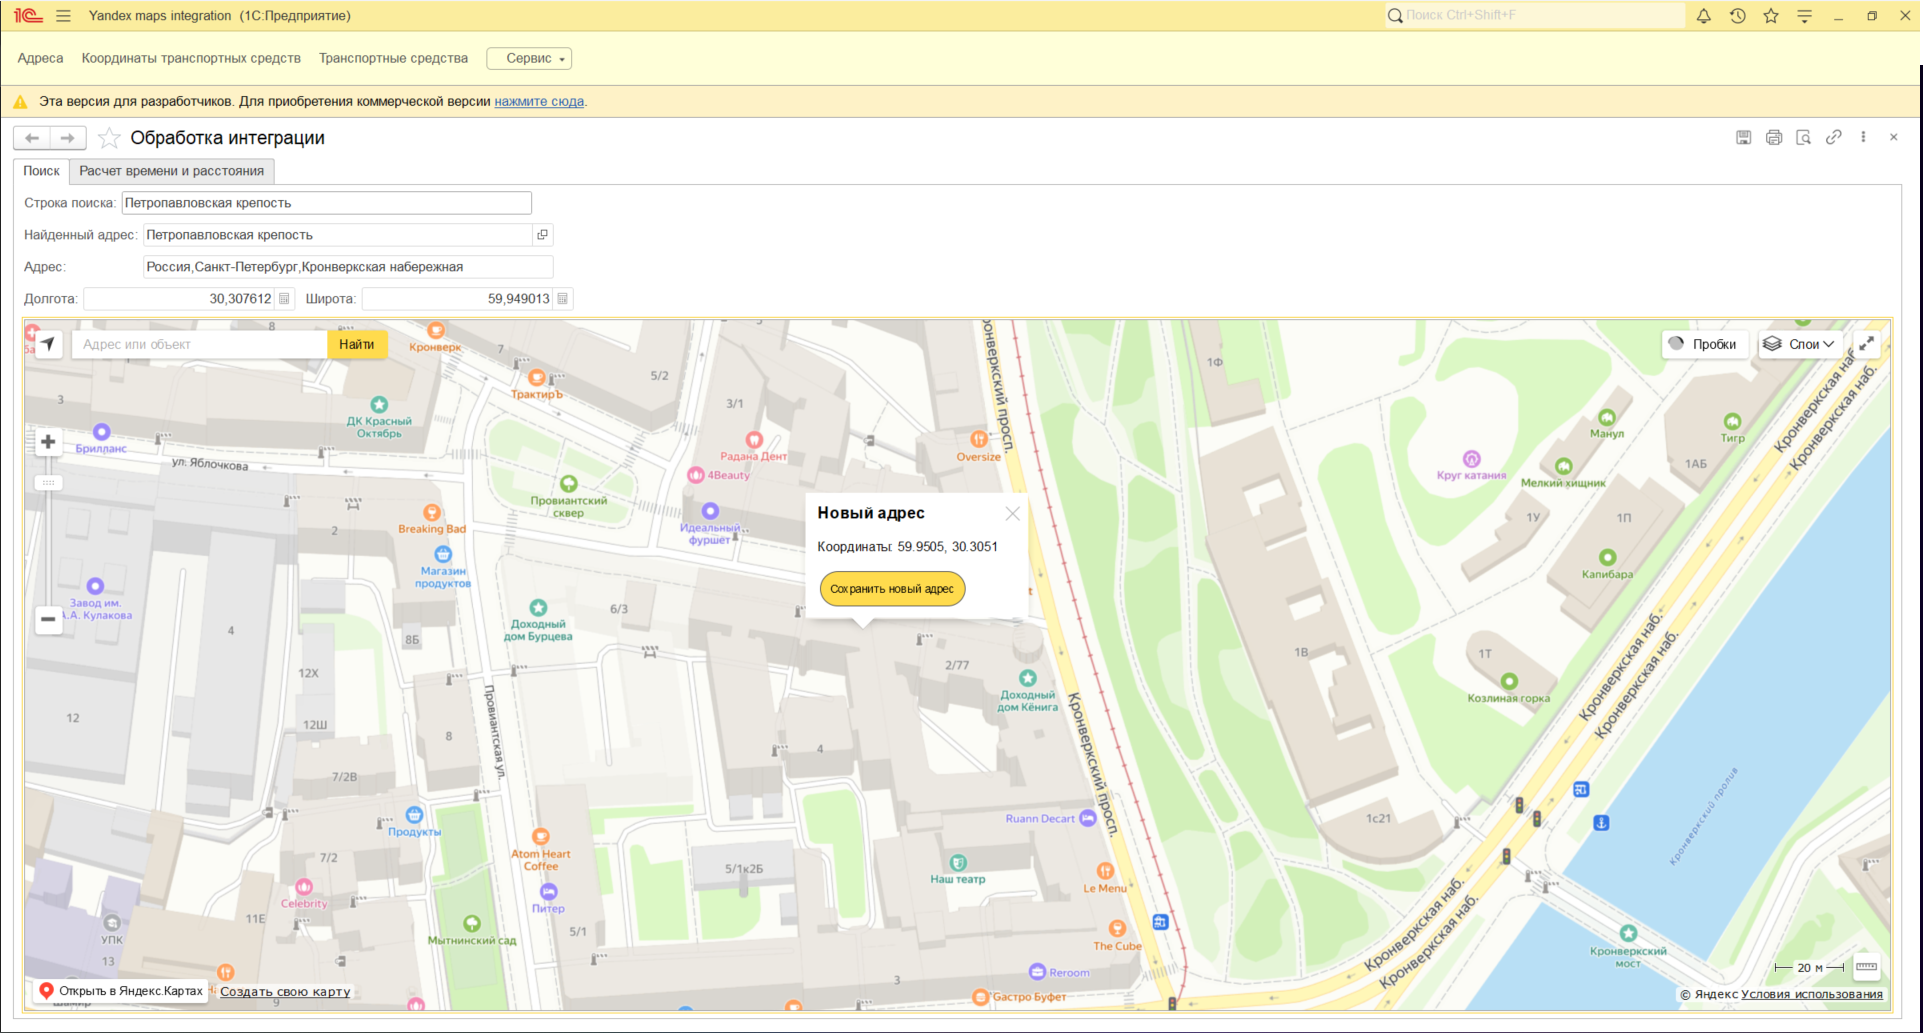1923x1033 pixels.
Task: Zoom out with the minus button
Action: click(48, 619)
